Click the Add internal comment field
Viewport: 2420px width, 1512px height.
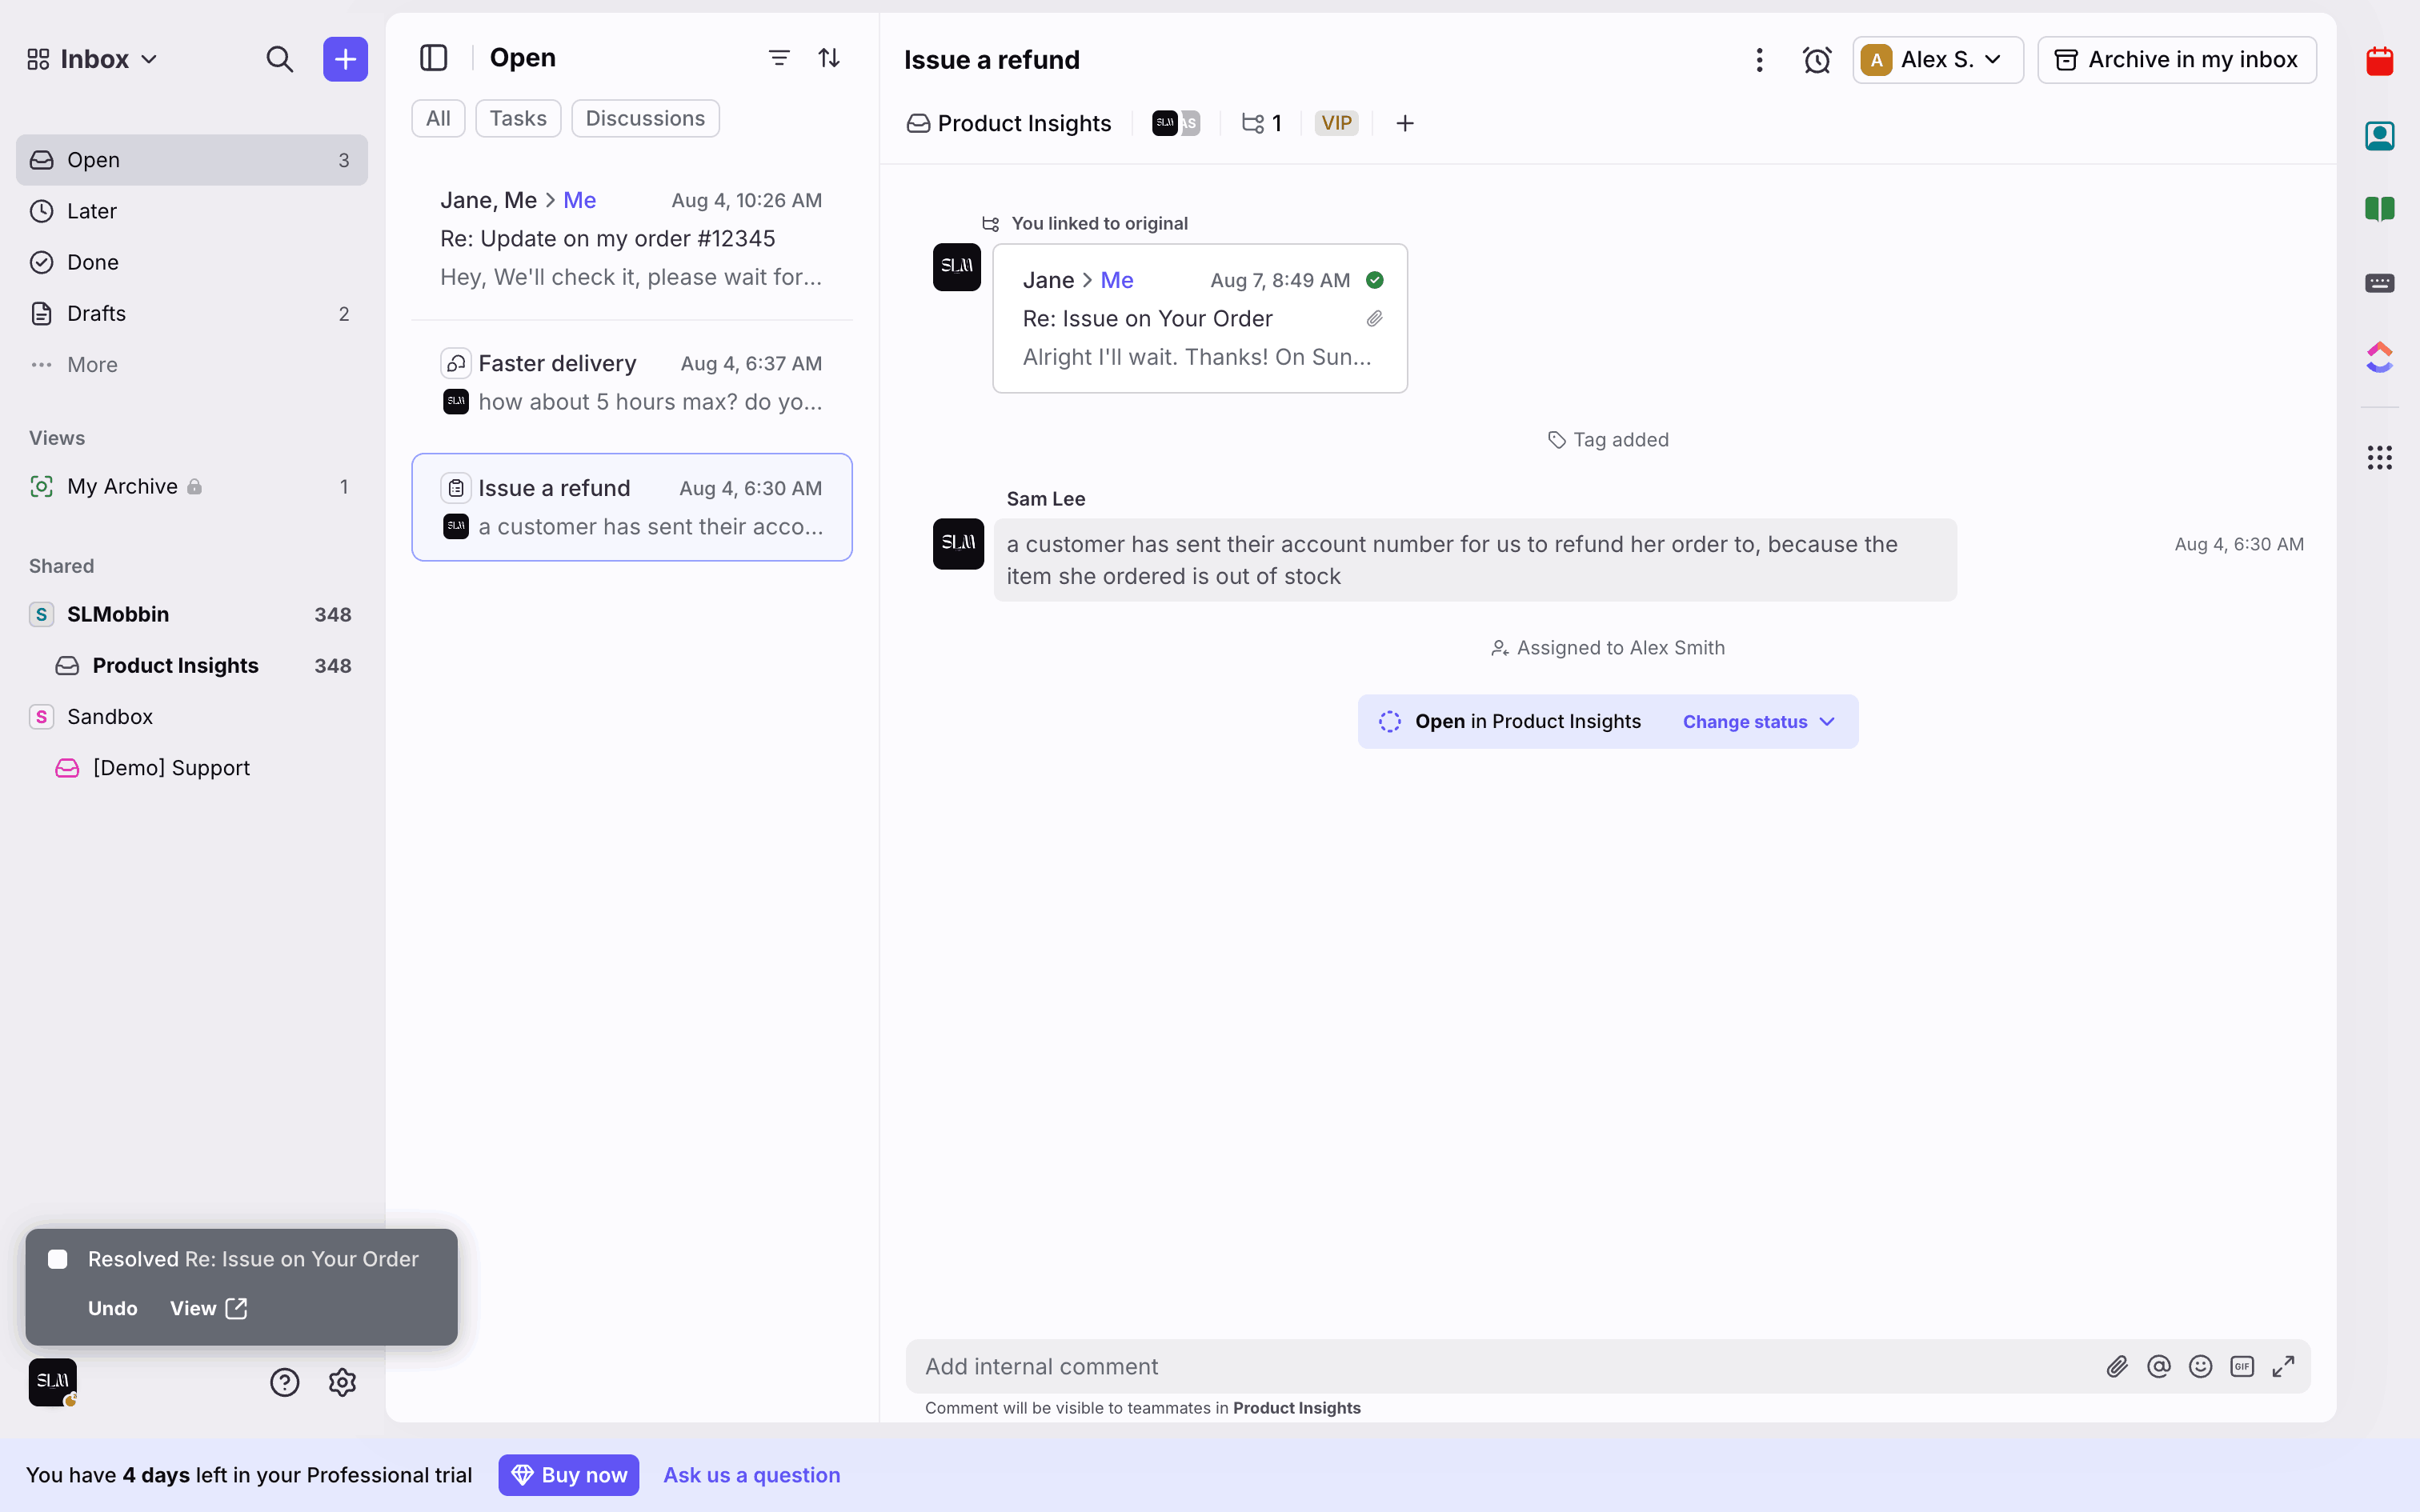tap(1500, 1366)
